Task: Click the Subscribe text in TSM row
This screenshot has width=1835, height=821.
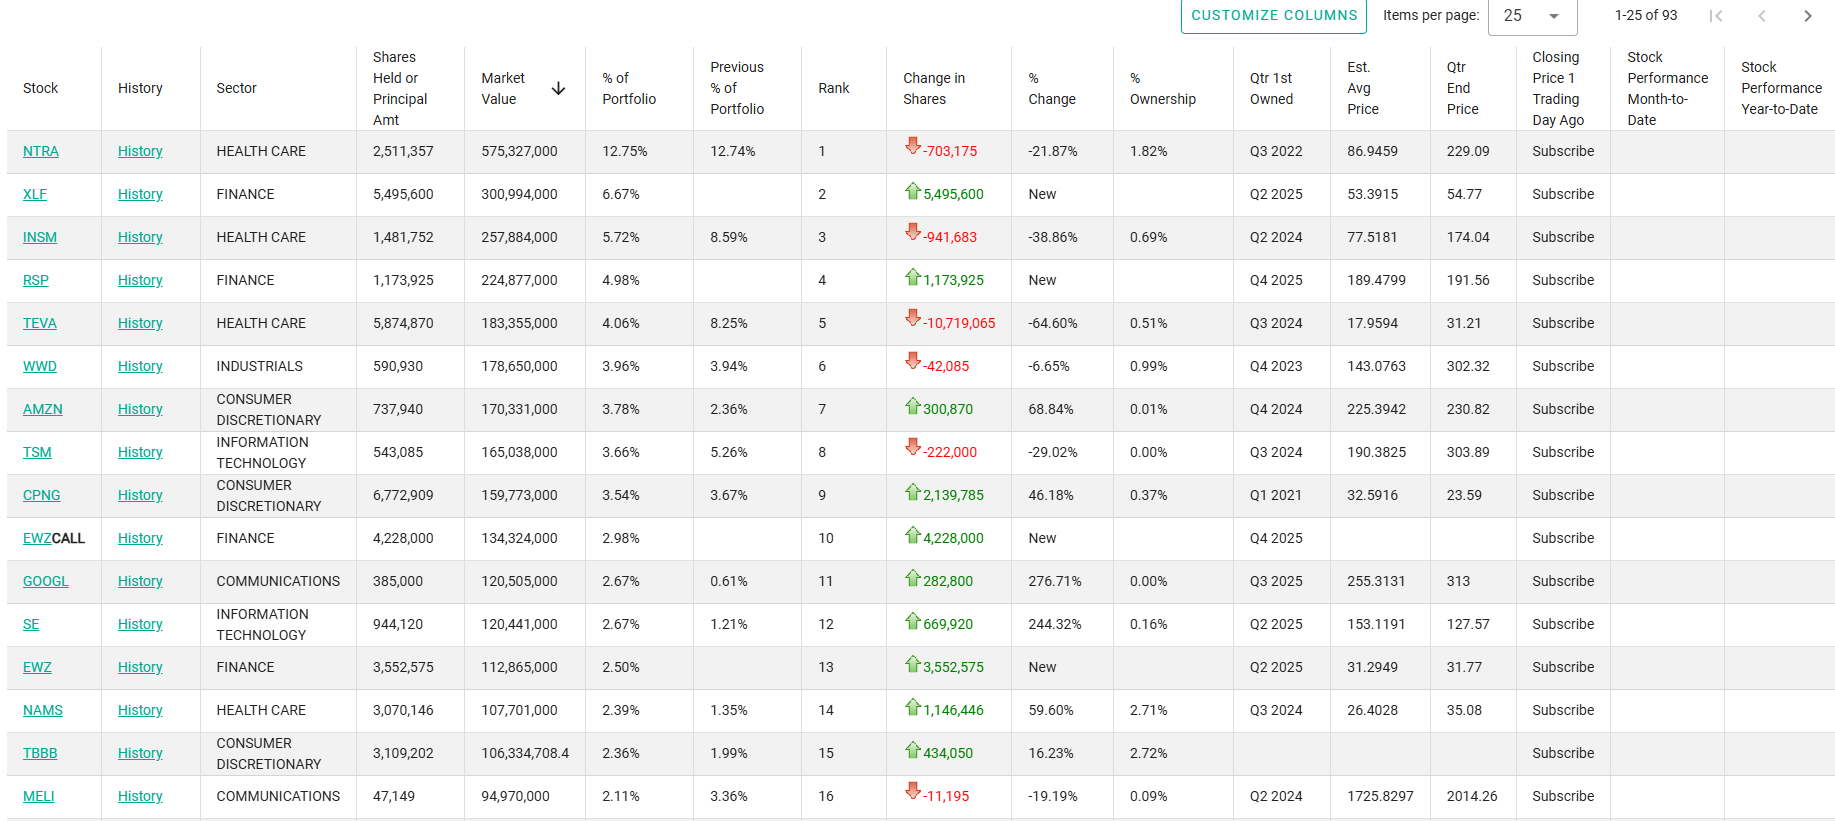Action: 1562,452
